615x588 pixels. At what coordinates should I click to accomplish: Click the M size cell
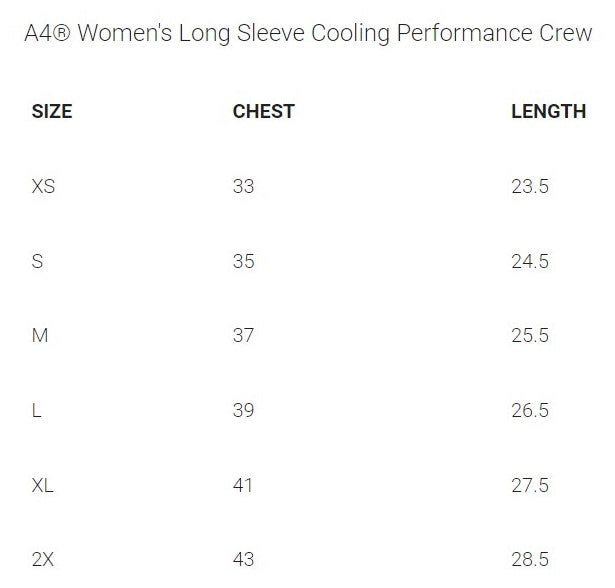pyautogui.click(x=40, y=335)
